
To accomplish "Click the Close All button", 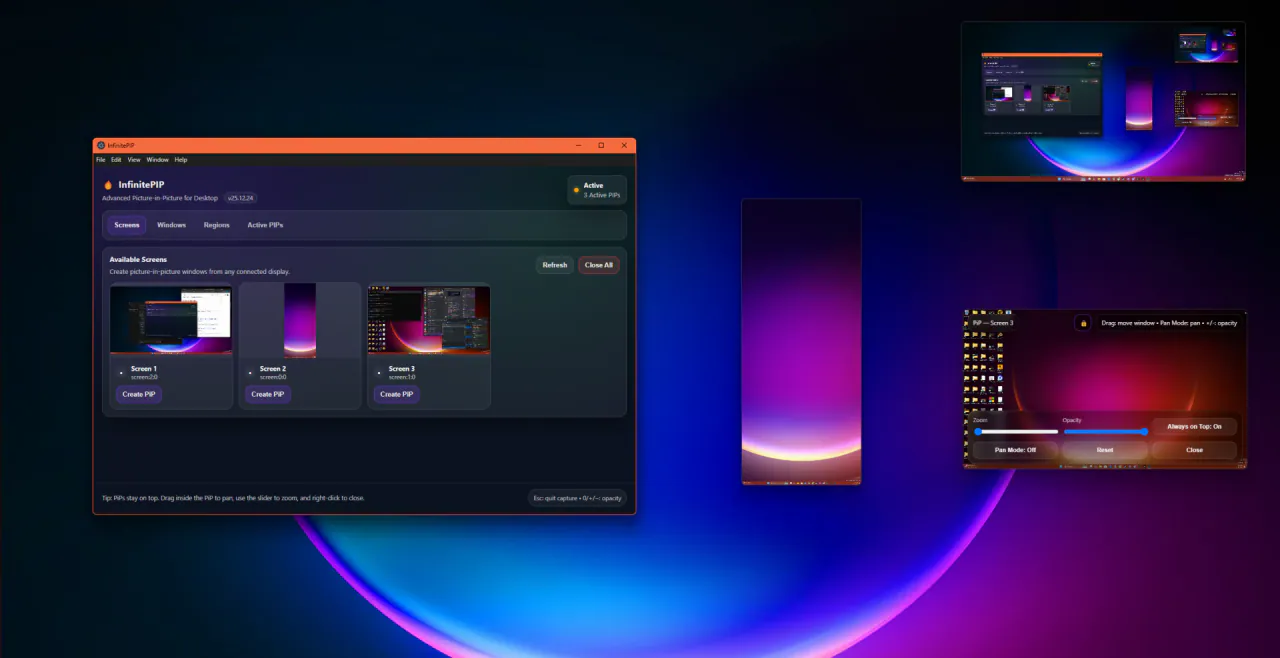I will [599, 265].
